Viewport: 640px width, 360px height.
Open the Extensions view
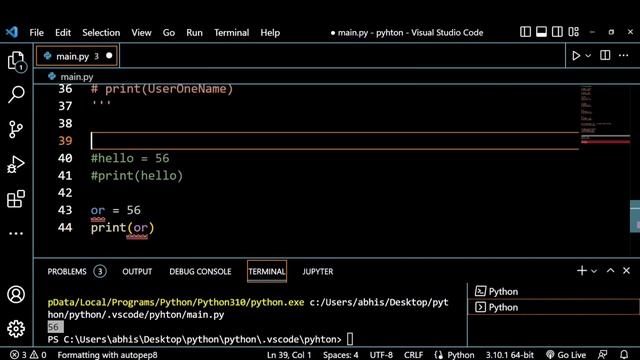point(16,199)
